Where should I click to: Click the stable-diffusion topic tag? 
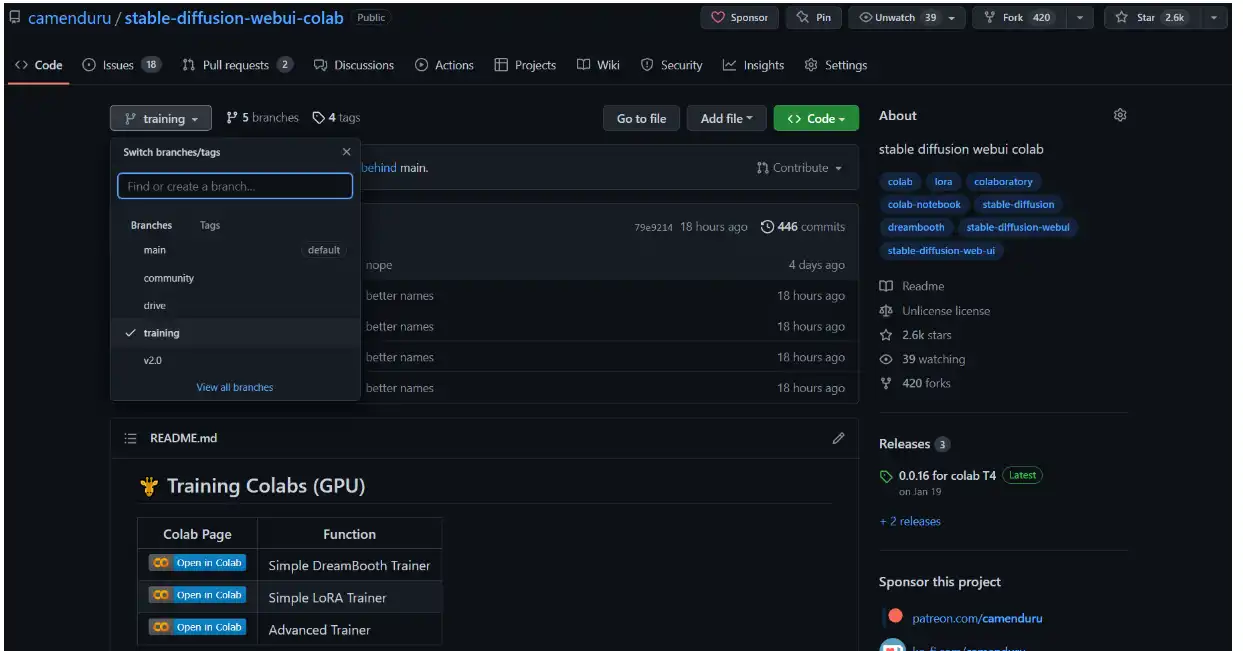[1018, 205]
